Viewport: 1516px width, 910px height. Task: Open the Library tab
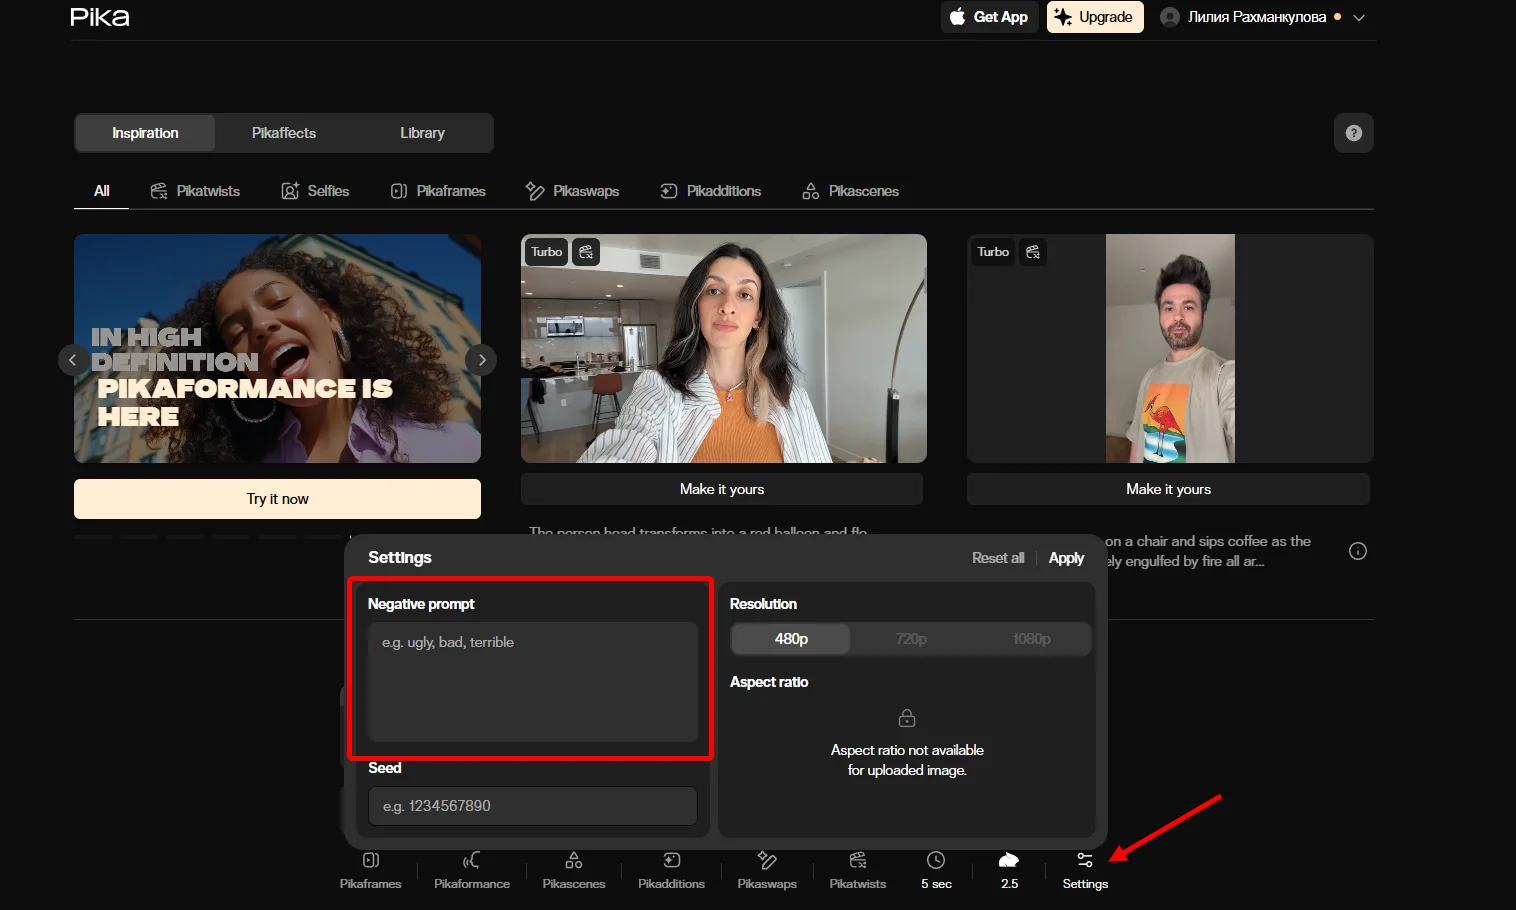pyautogui.click(x=422, y=133)
